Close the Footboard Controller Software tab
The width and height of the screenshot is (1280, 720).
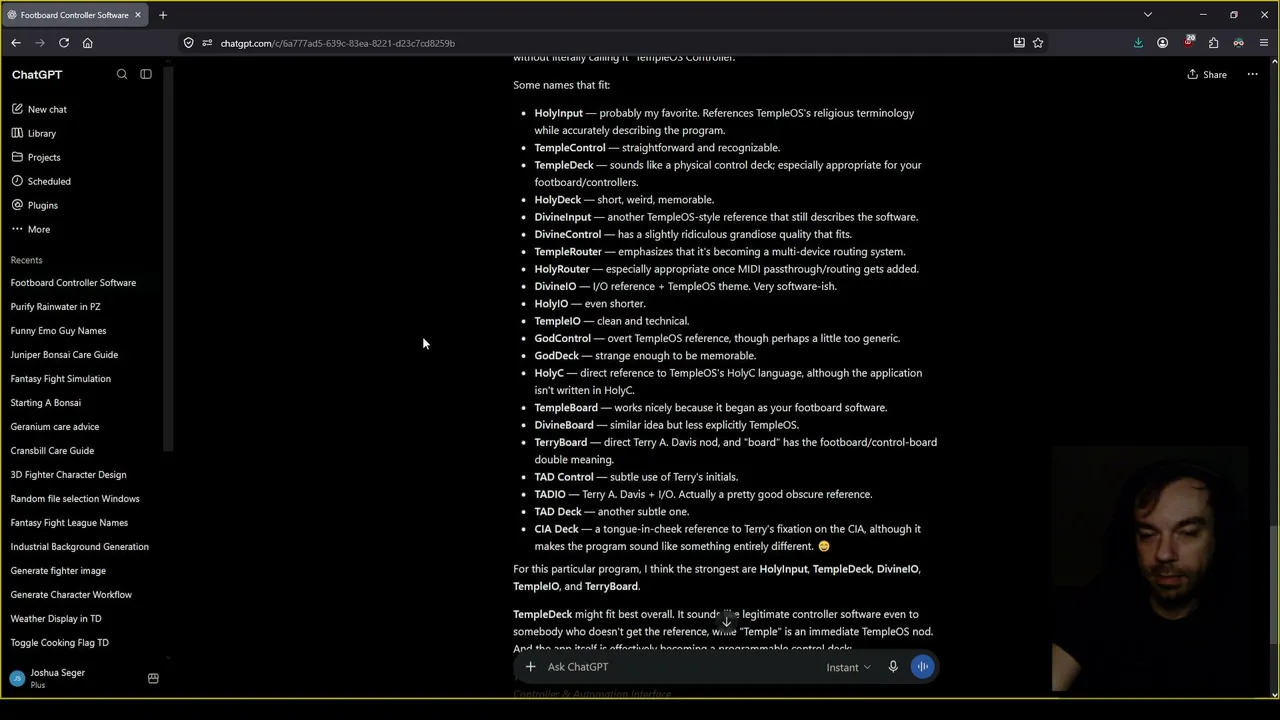click(138, 15)
